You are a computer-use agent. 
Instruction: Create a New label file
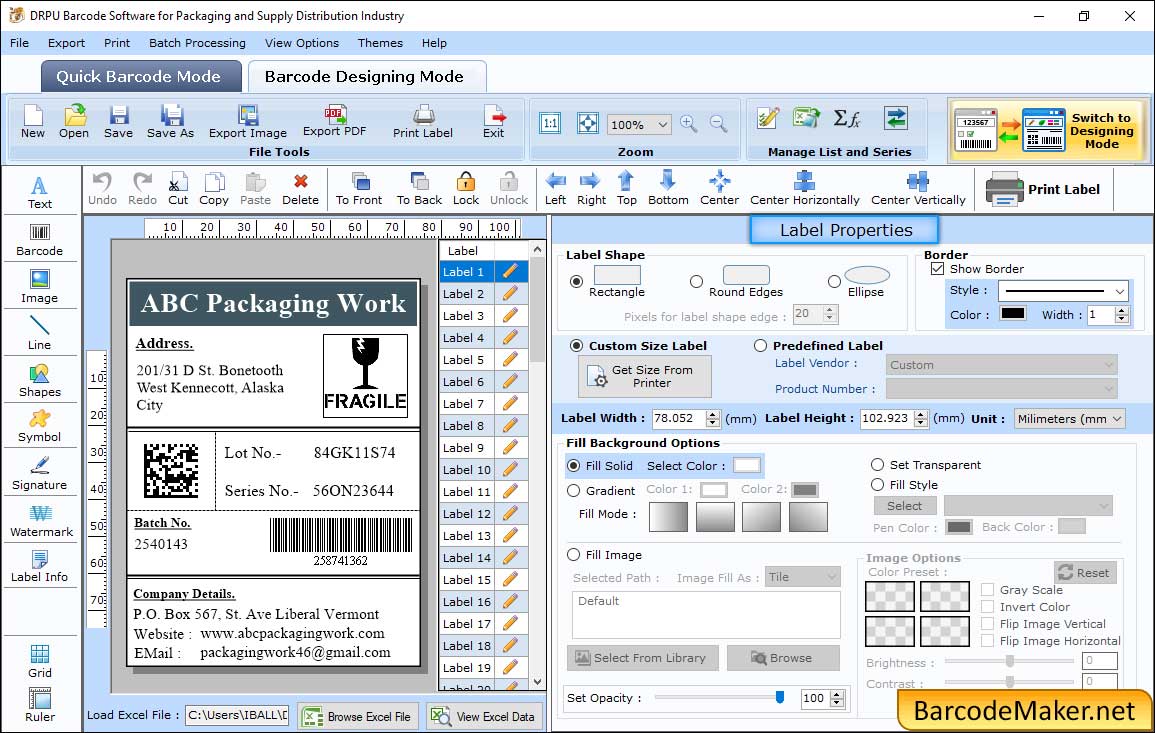tap(32, 122)
